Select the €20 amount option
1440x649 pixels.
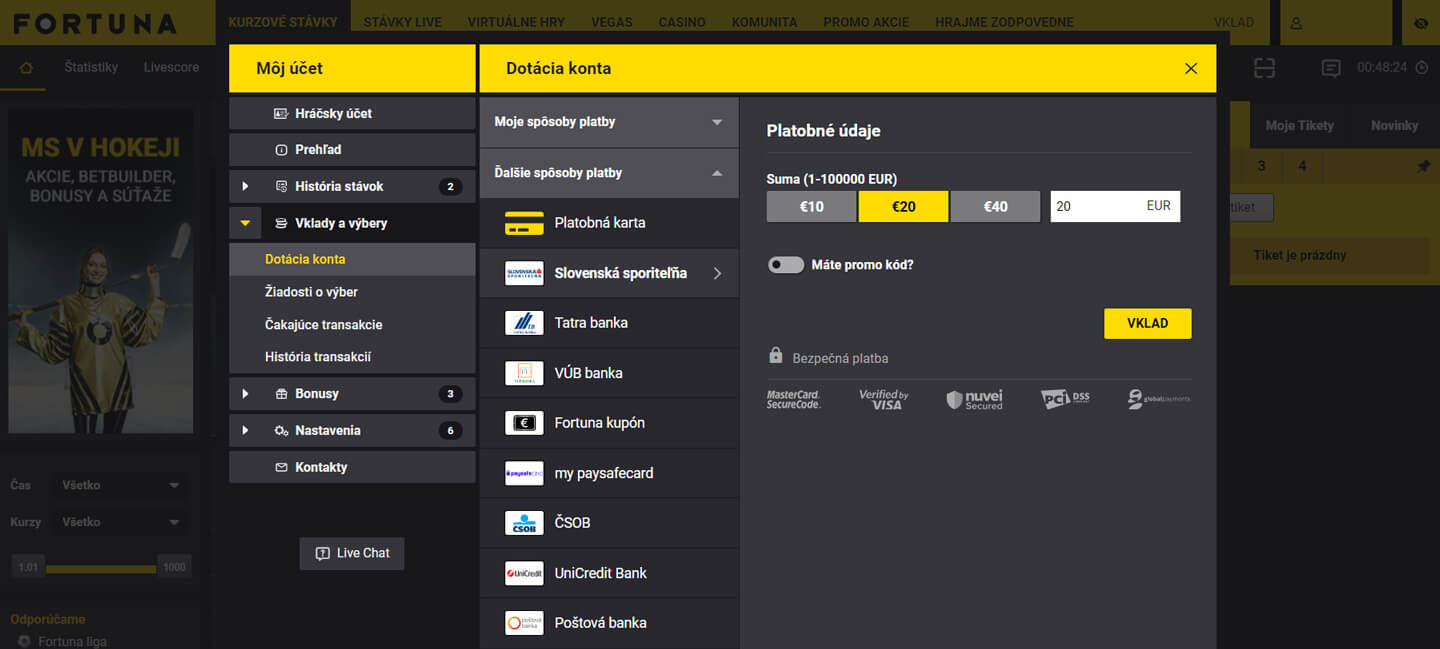point(903,206)
